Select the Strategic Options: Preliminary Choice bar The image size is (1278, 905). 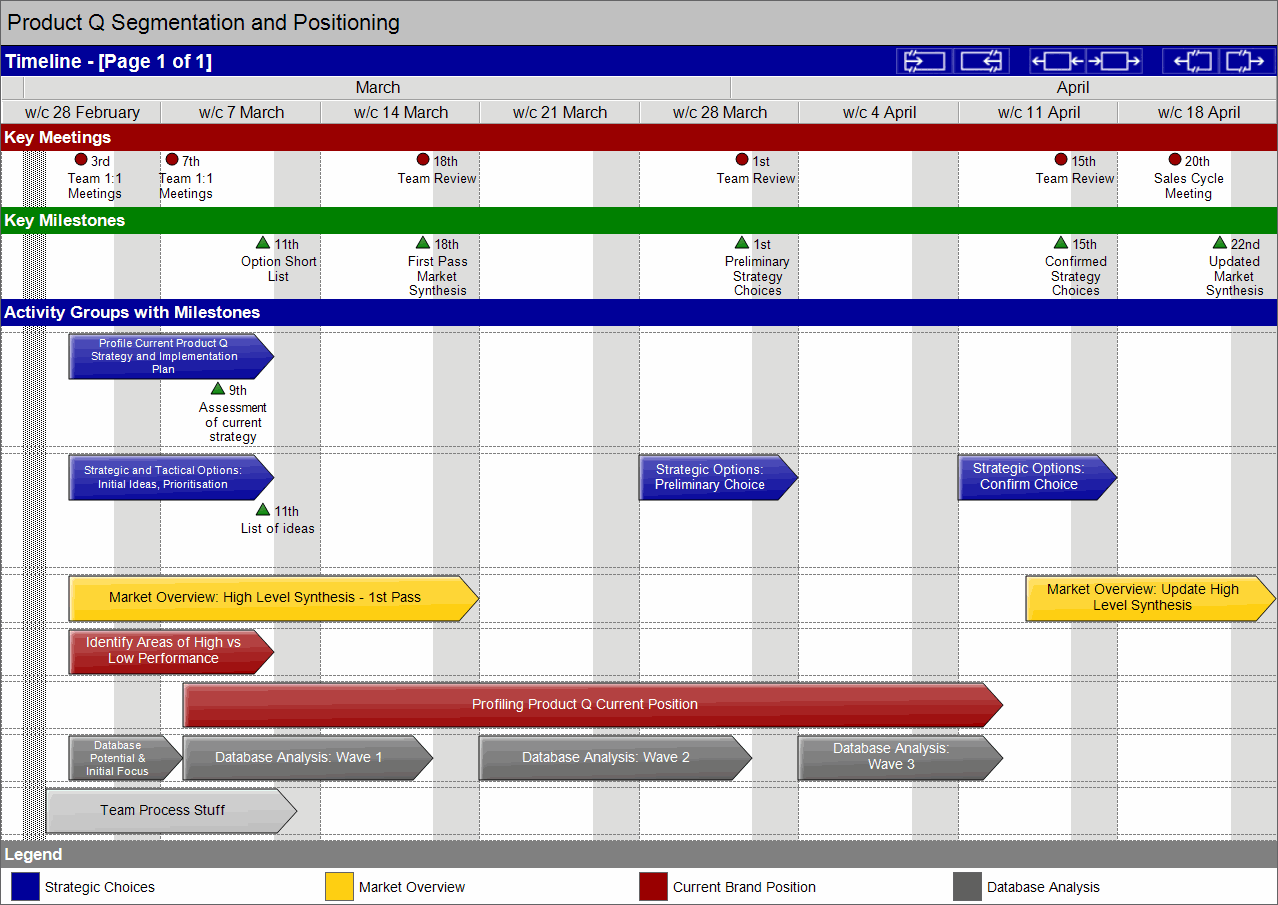click(719, 478)
